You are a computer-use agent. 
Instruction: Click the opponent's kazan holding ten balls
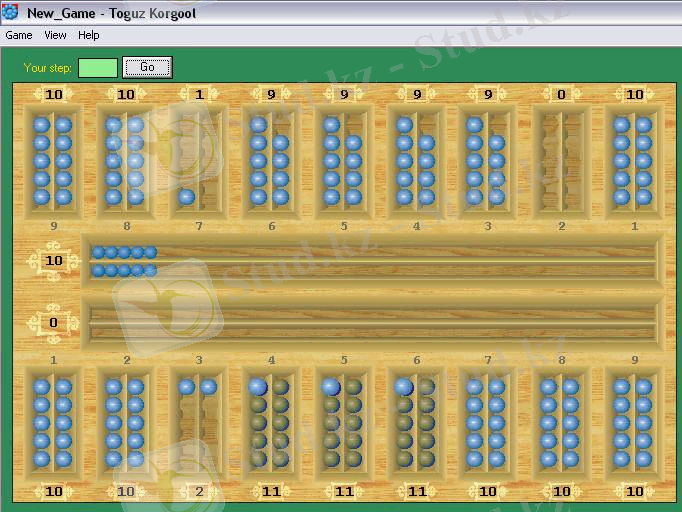click(370, 261)
